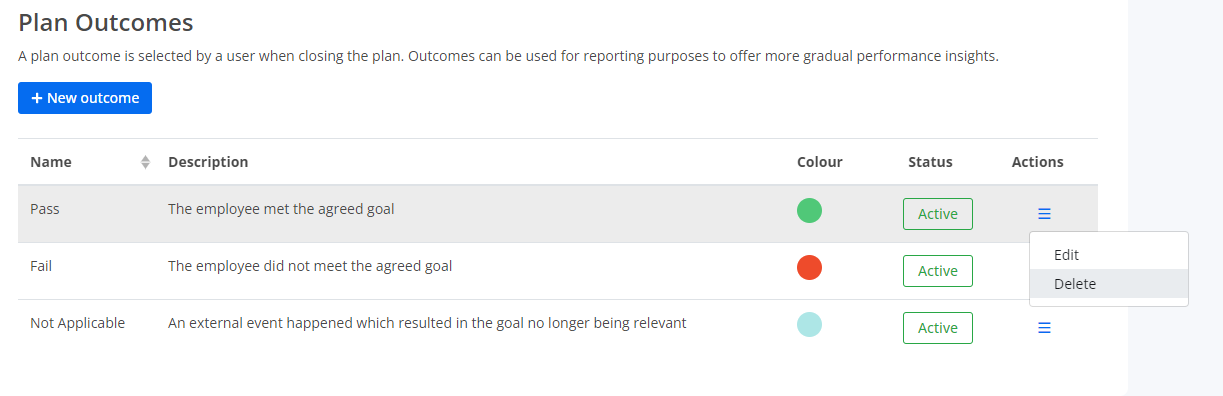Click the light teal swatch for Not Applicable
1223x396 pixels.
809,324
